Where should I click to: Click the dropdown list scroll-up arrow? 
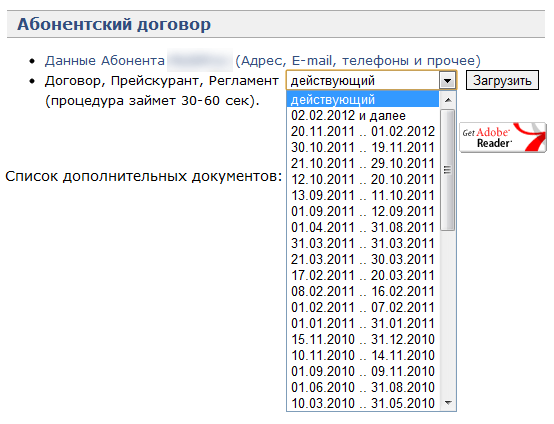click(448, 100)
